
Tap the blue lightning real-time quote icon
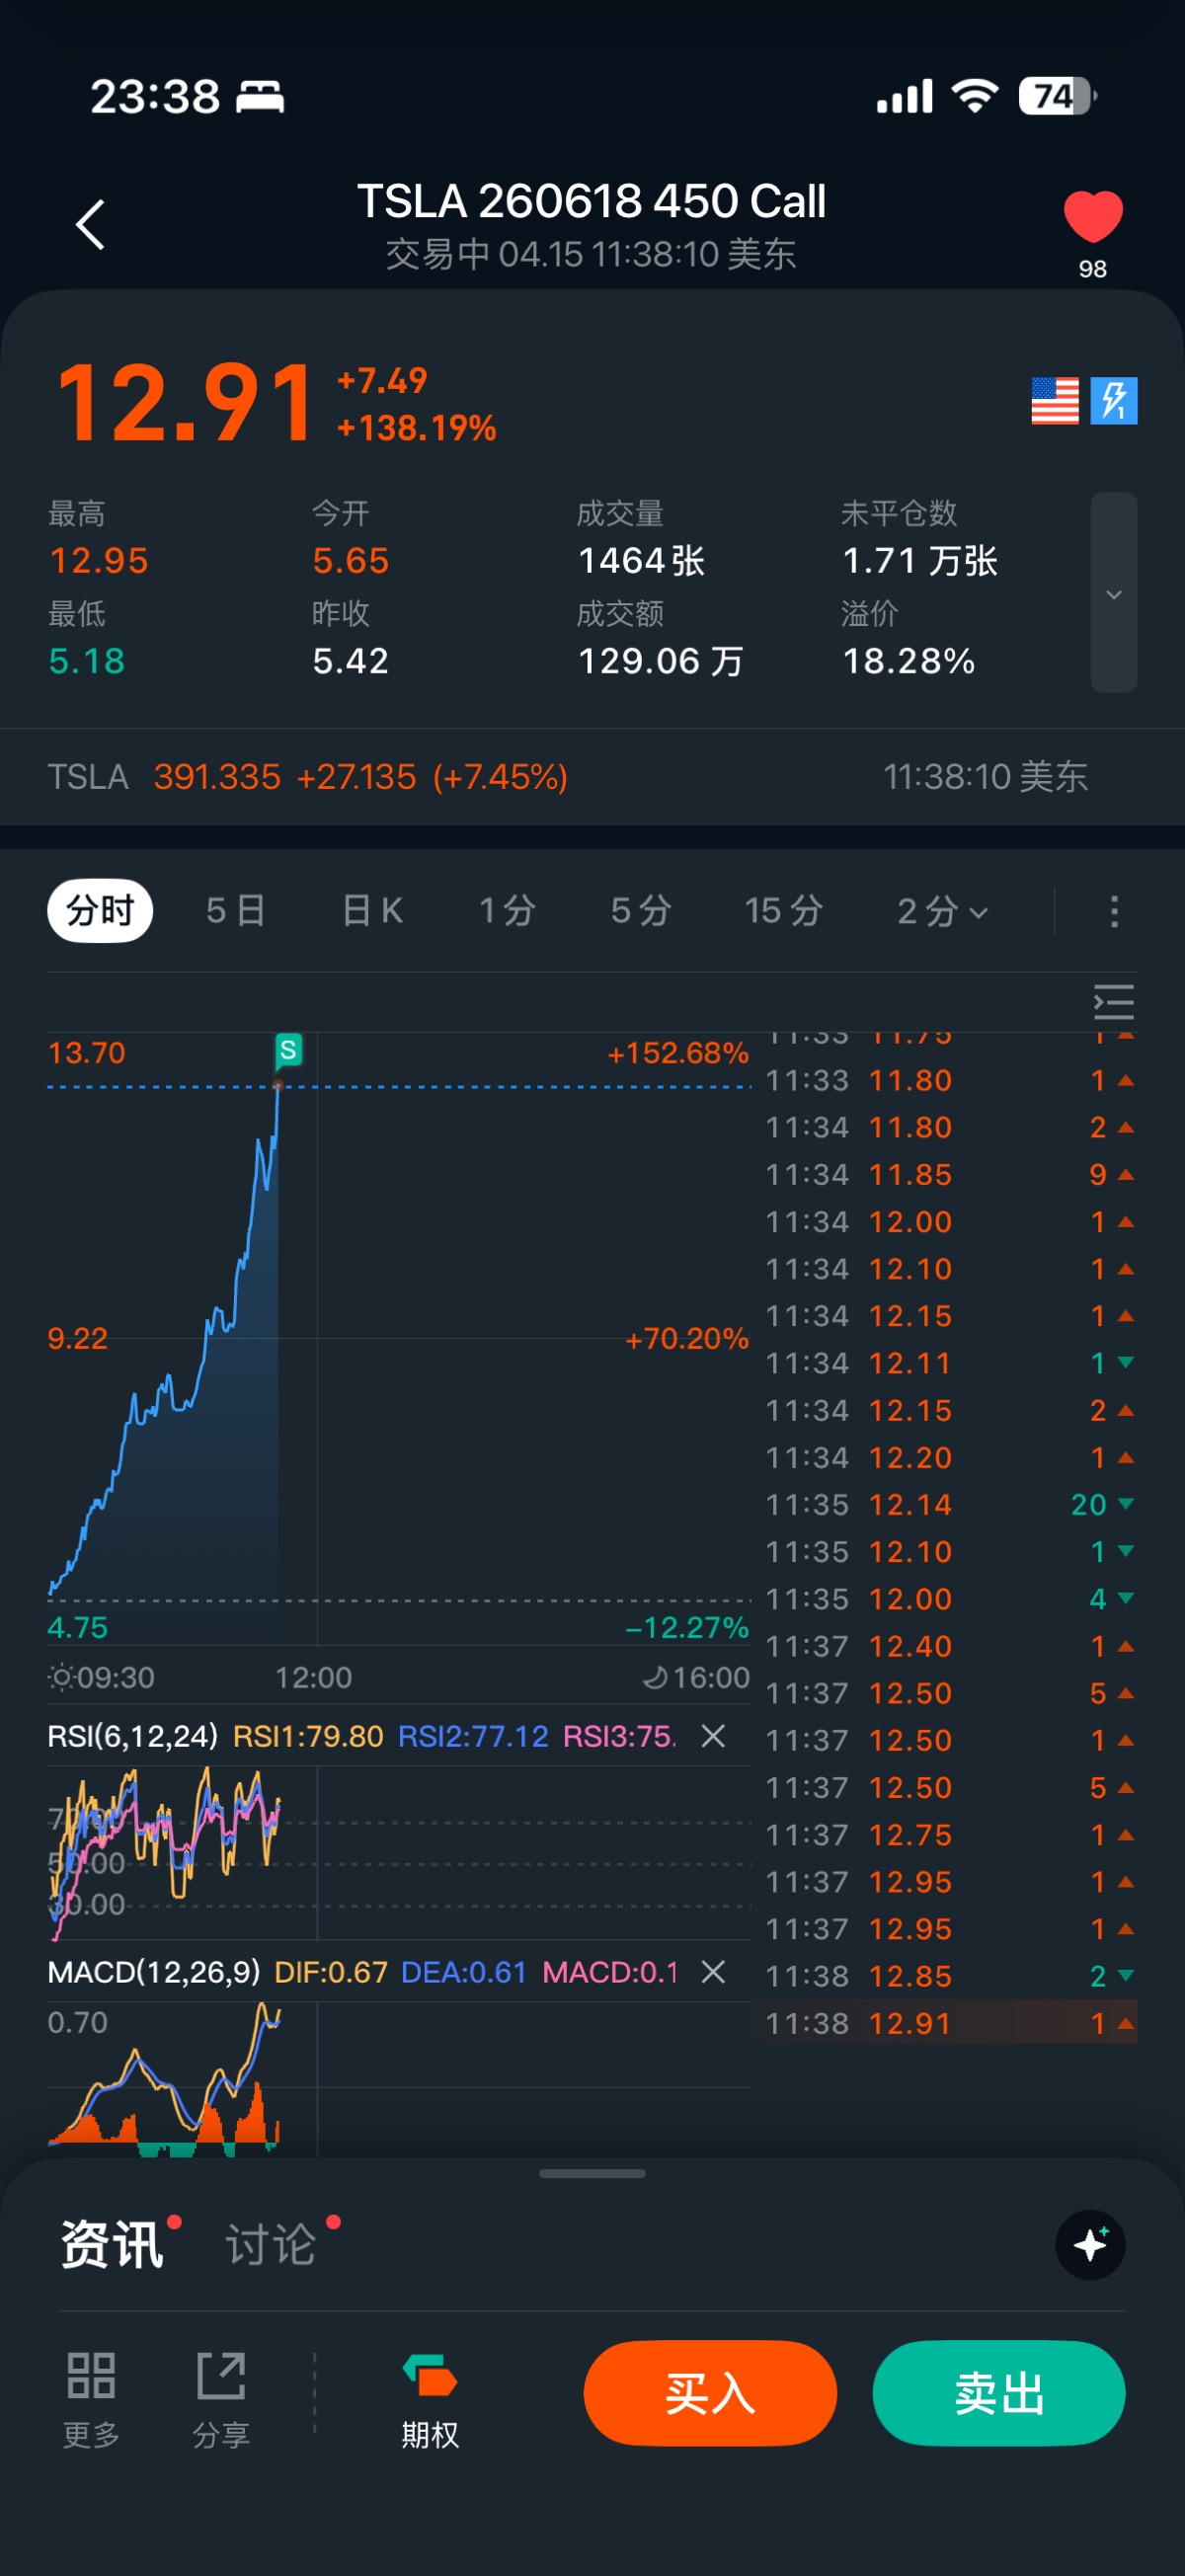click(x=1114, y=401)
